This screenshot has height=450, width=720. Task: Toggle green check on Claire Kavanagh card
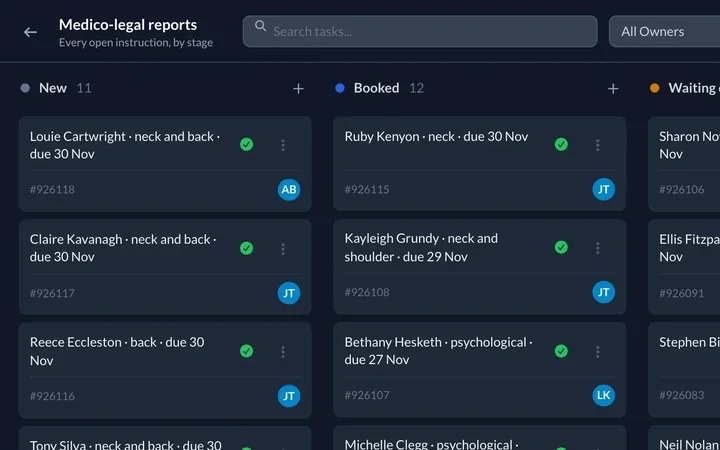click(247, 248)
